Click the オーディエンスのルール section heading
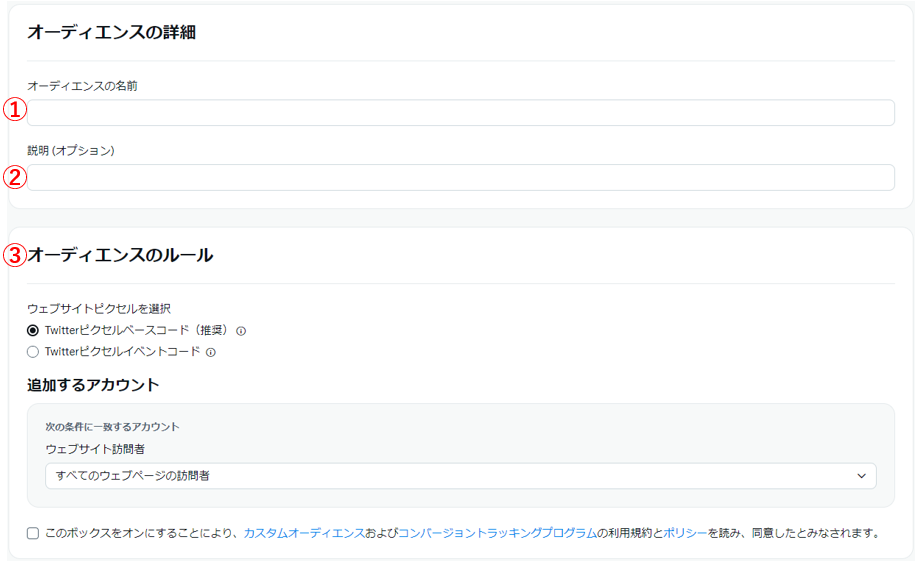The width and height of the screenshot is (916, 561). click(x=120, y=255)
